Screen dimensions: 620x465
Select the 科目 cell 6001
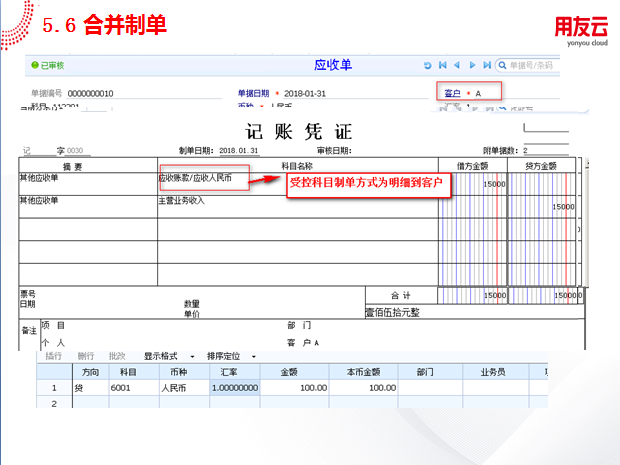click(x=134, y=388)
